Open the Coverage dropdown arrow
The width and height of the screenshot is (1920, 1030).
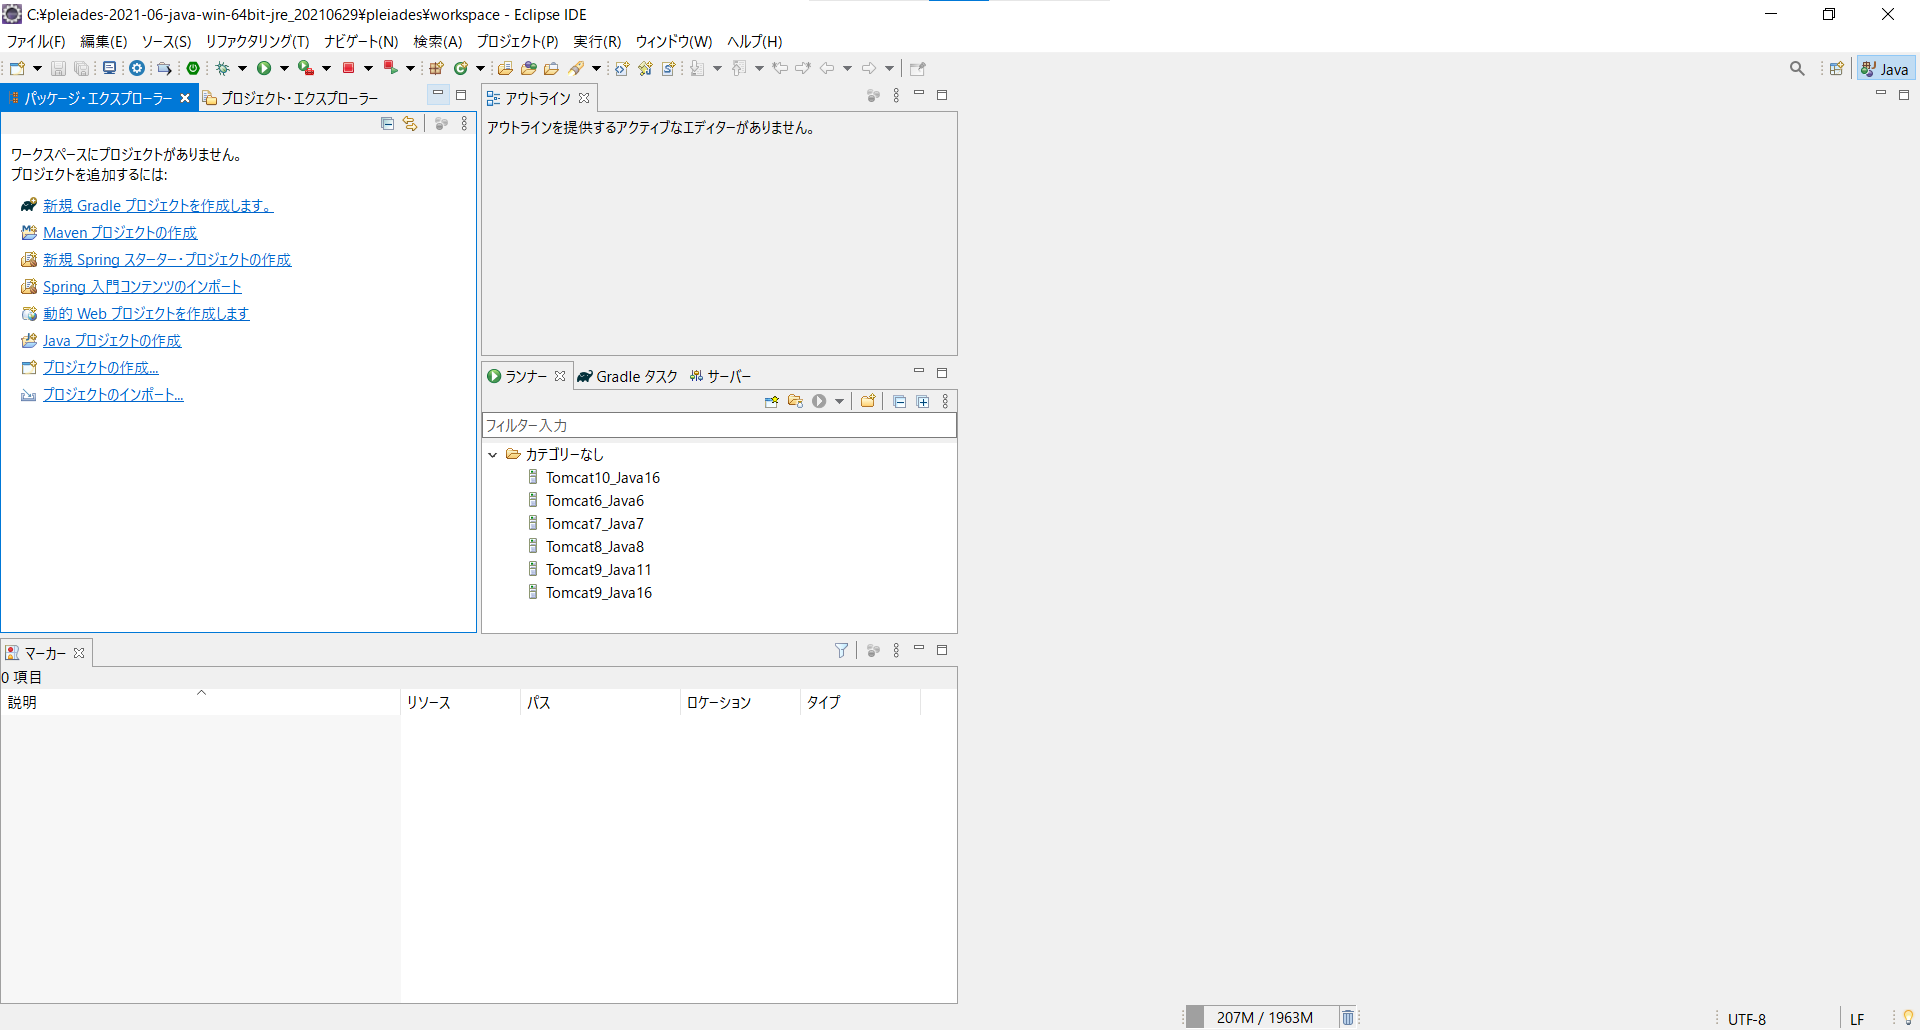pyautogui.click(x=326, y=68)
